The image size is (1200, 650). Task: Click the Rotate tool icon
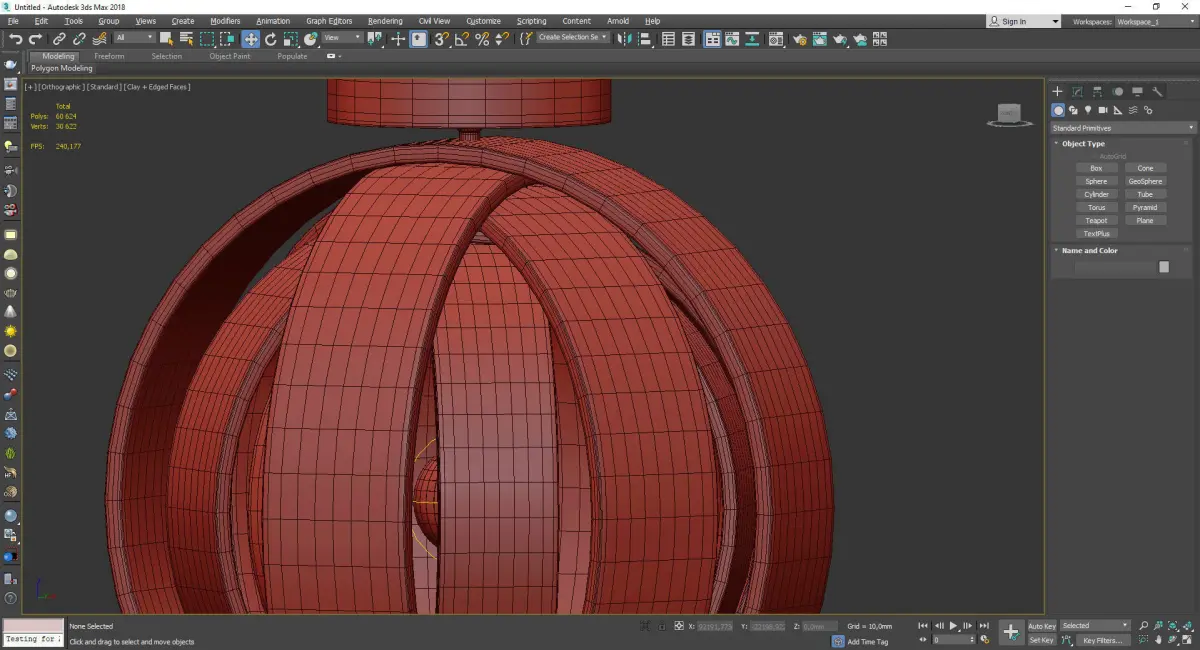(270, 39)
